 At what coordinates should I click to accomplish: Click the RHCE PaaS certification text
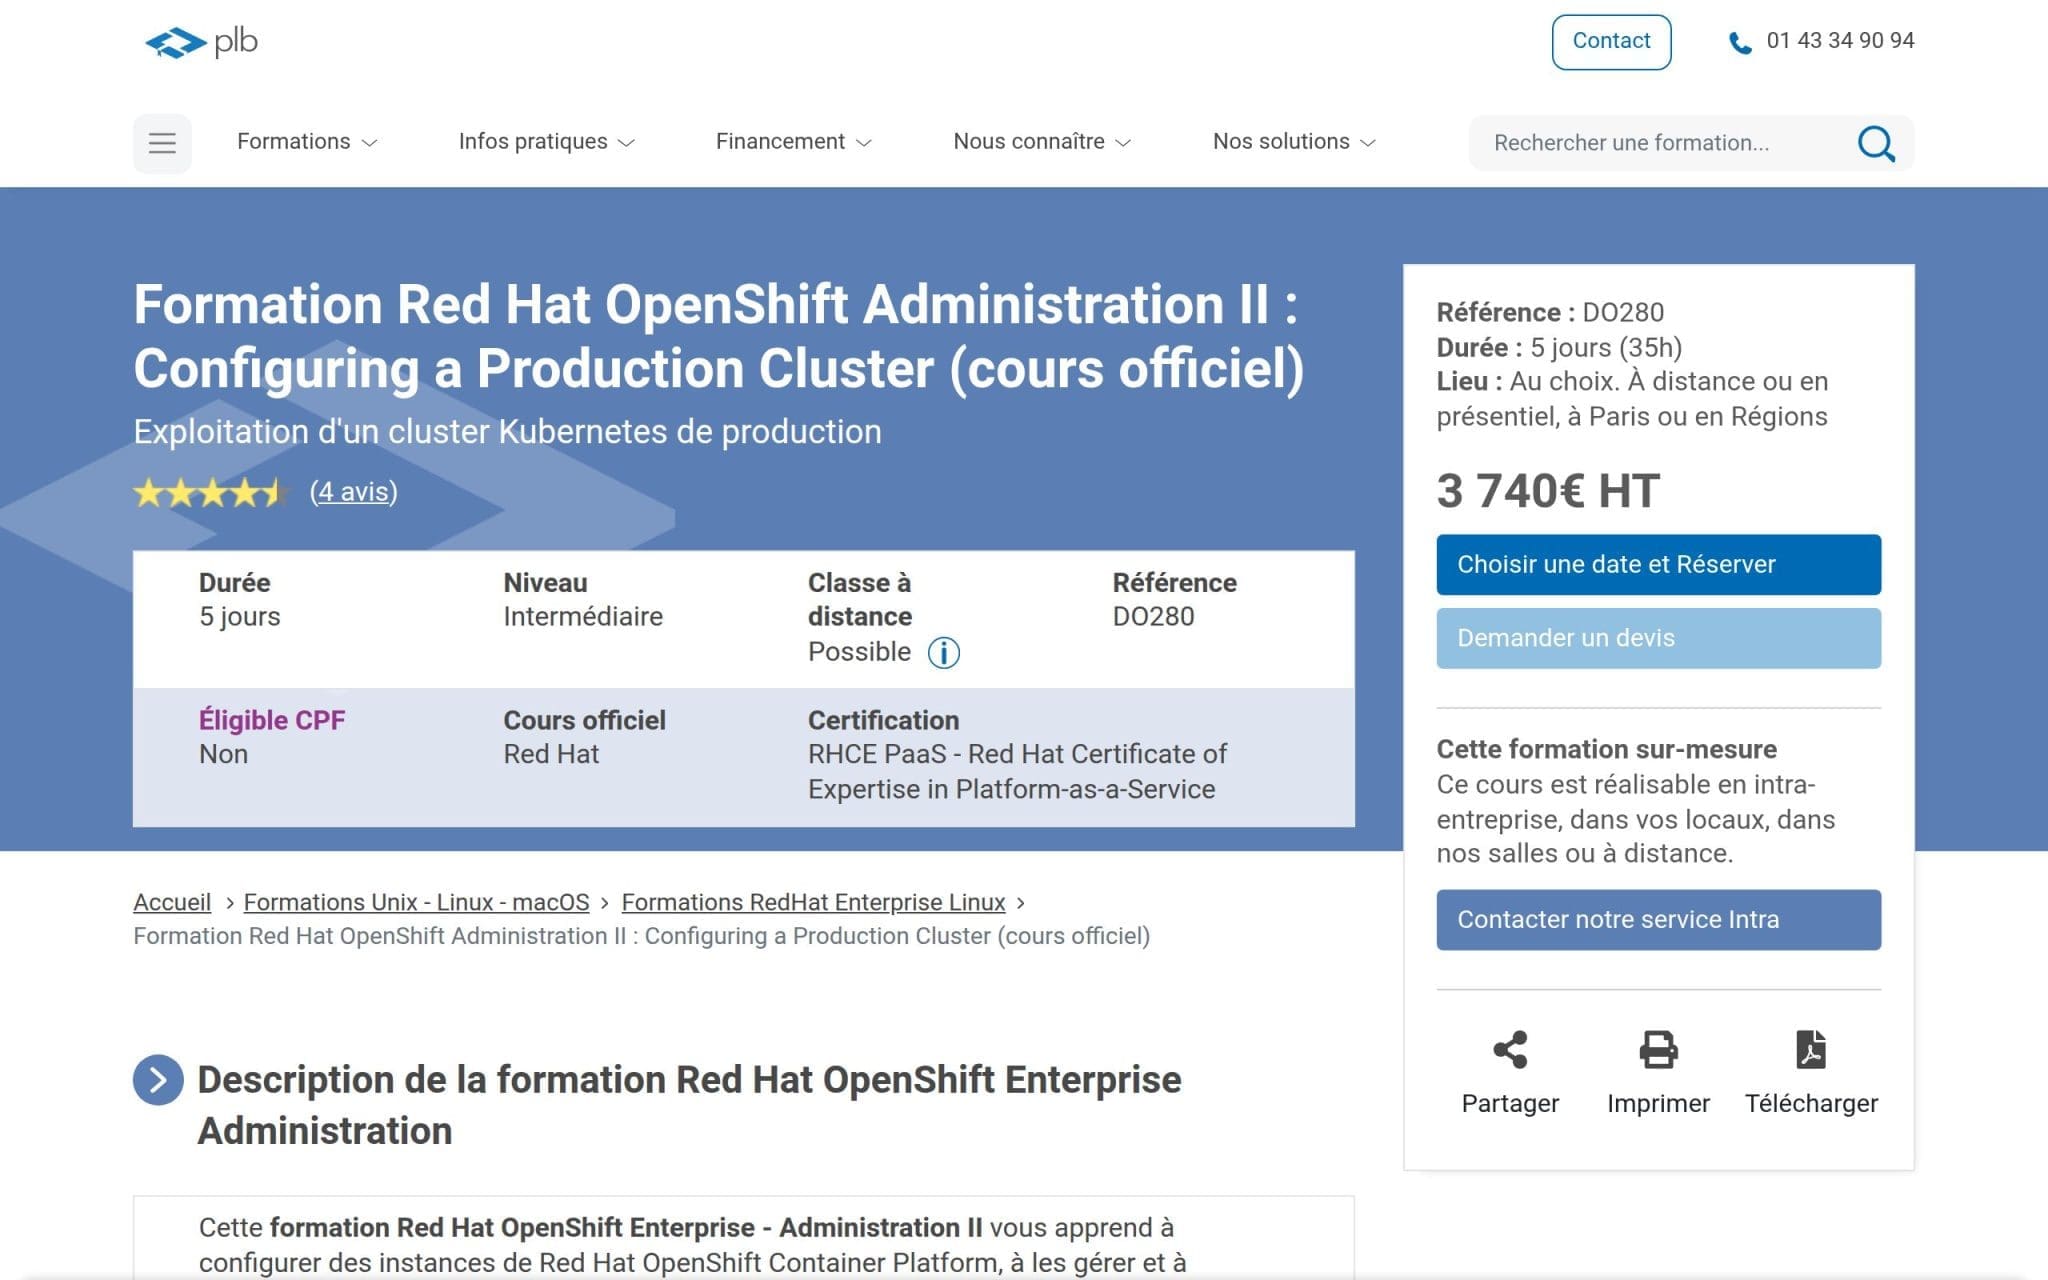1017,772
